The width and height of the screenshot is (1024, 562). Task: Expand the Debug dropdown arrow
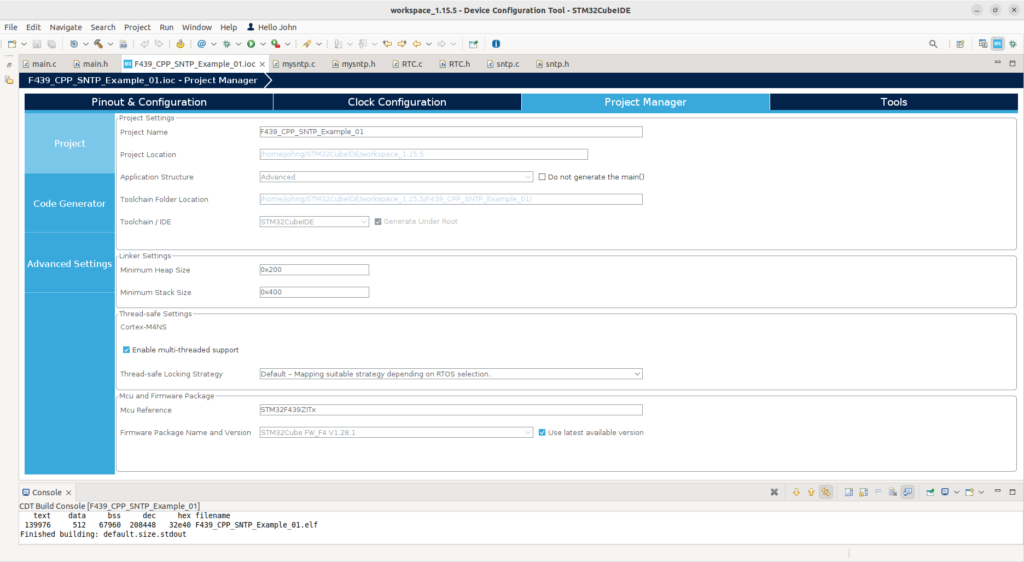[238, 44]
